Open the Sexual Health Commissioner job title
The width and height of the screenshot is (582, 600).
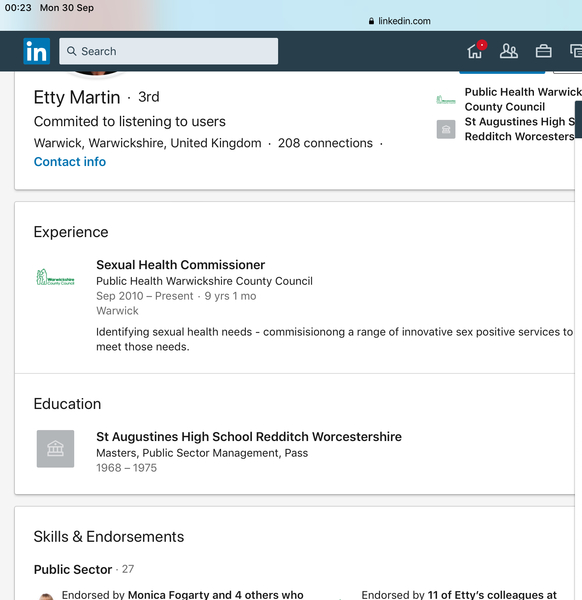click(x=181, y=265)
